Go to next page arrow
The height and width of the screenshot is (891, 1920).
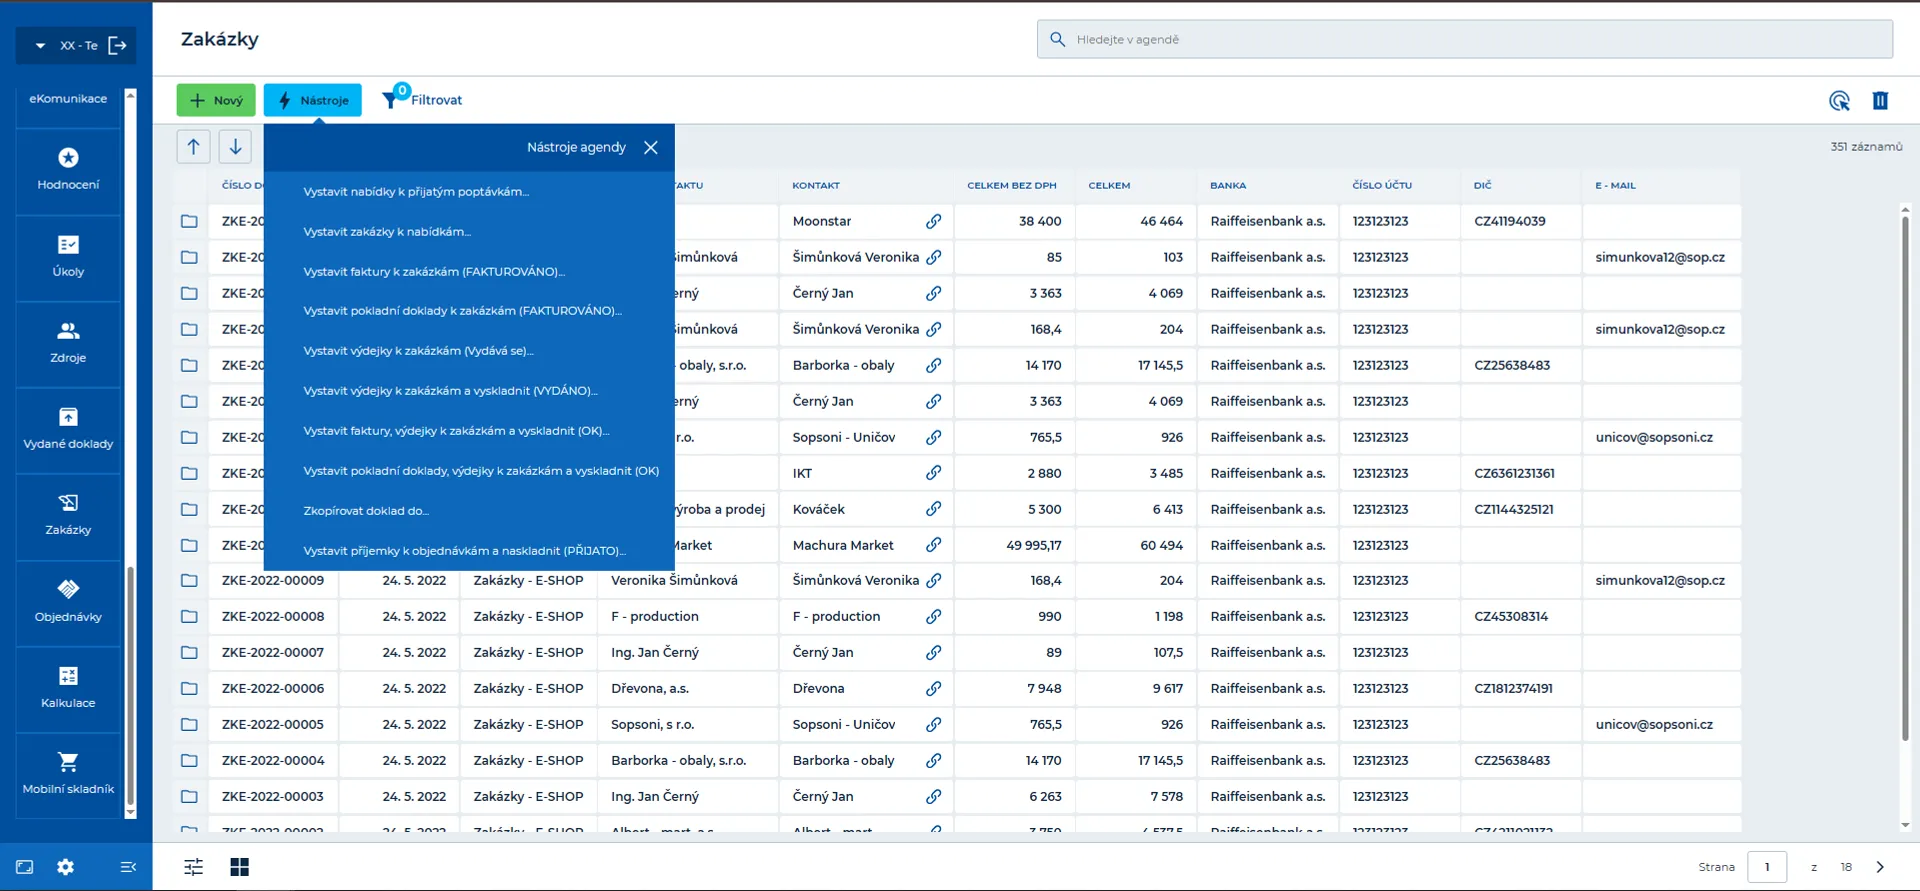1880,867
